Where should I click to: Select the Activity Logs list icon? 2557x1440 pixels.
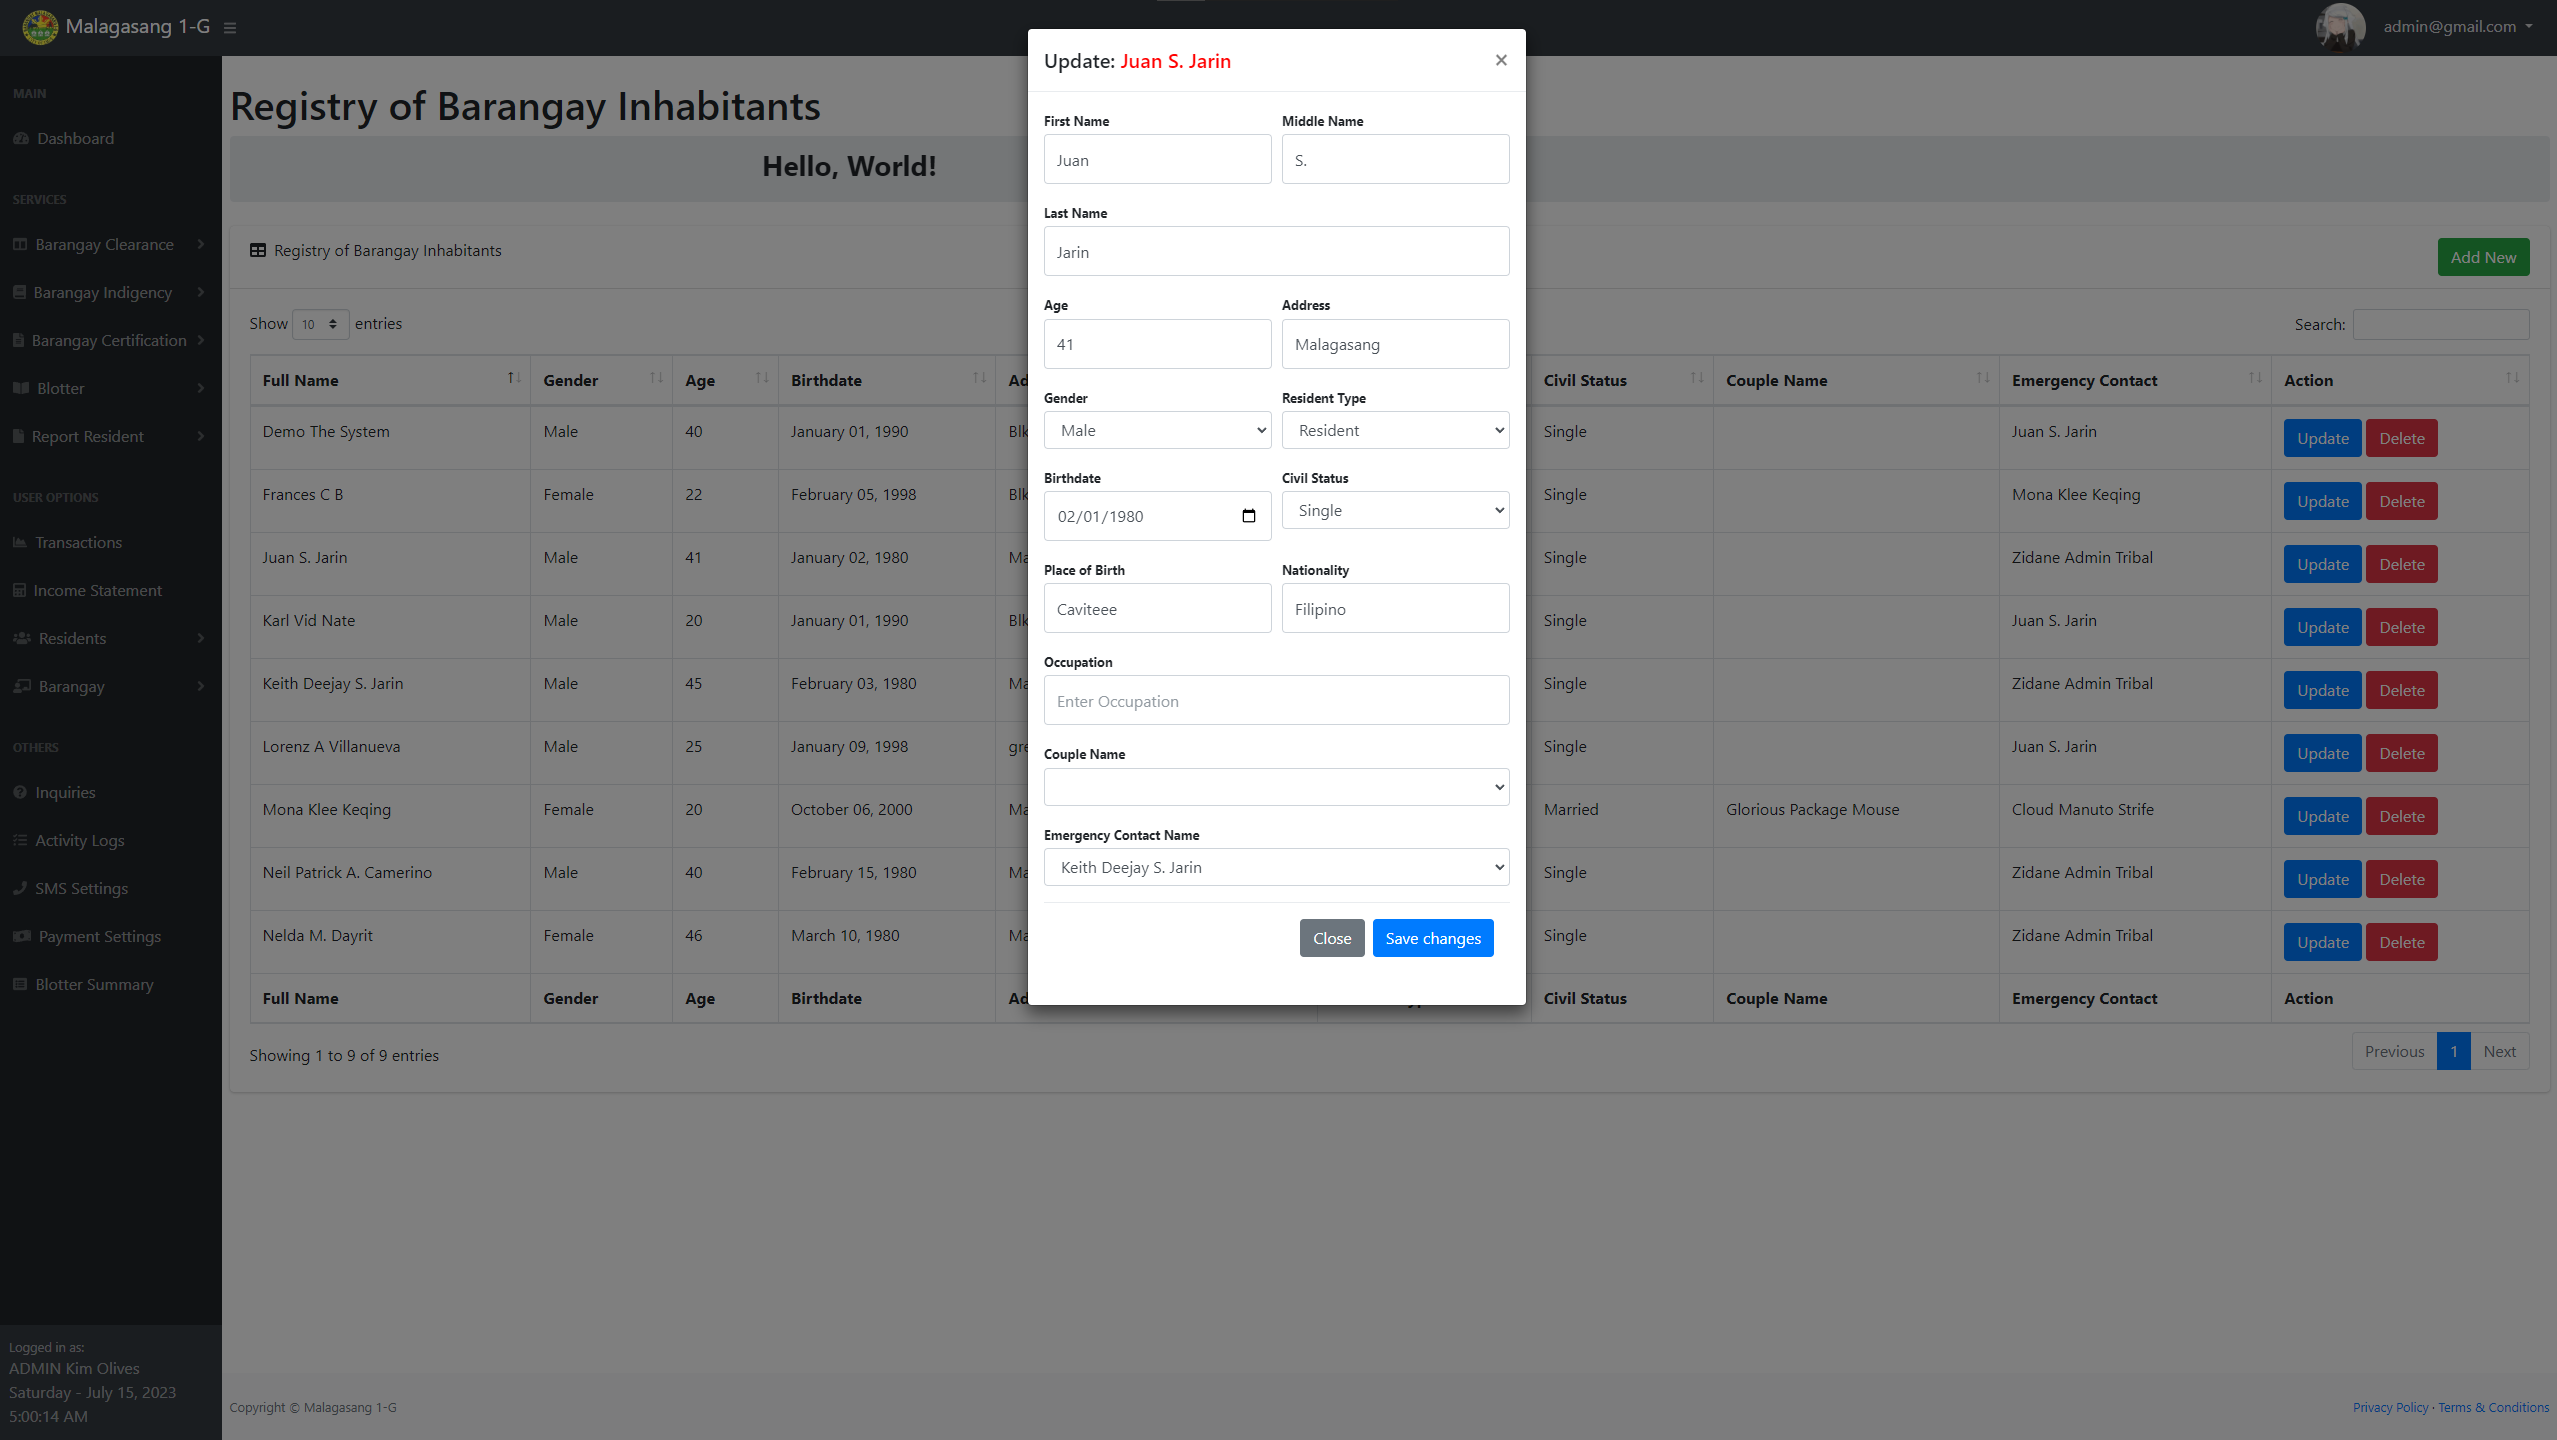[x=18, y=840]
